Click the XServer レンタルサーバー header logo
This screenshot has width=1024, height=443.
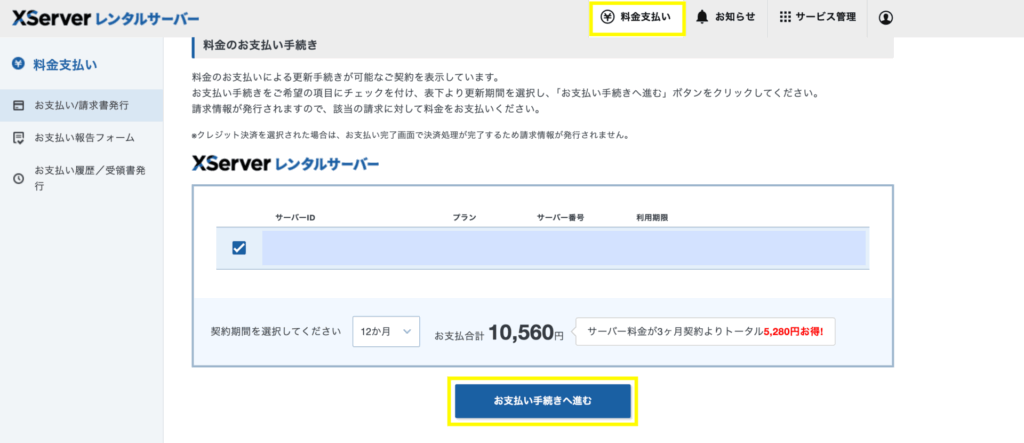(x=105, y=18)
